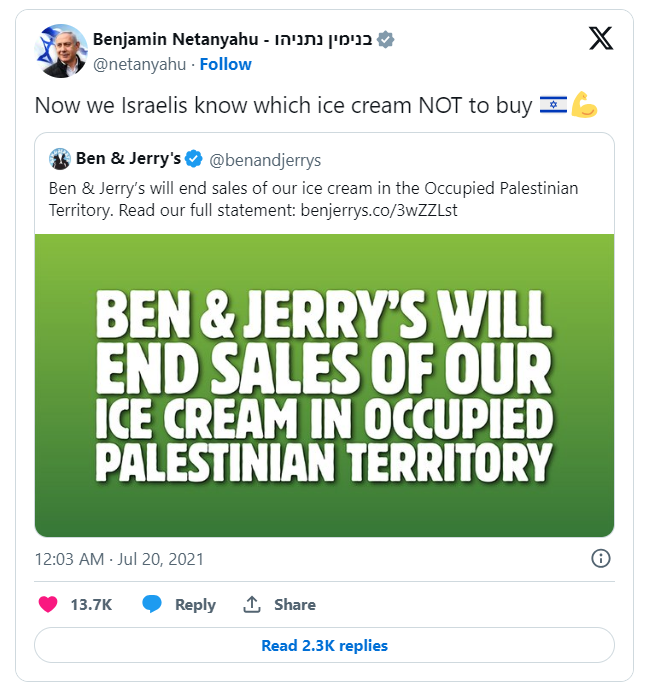Open Netanyahu's profile avatar
Viewport: 662px width, 685px height.
61,51
